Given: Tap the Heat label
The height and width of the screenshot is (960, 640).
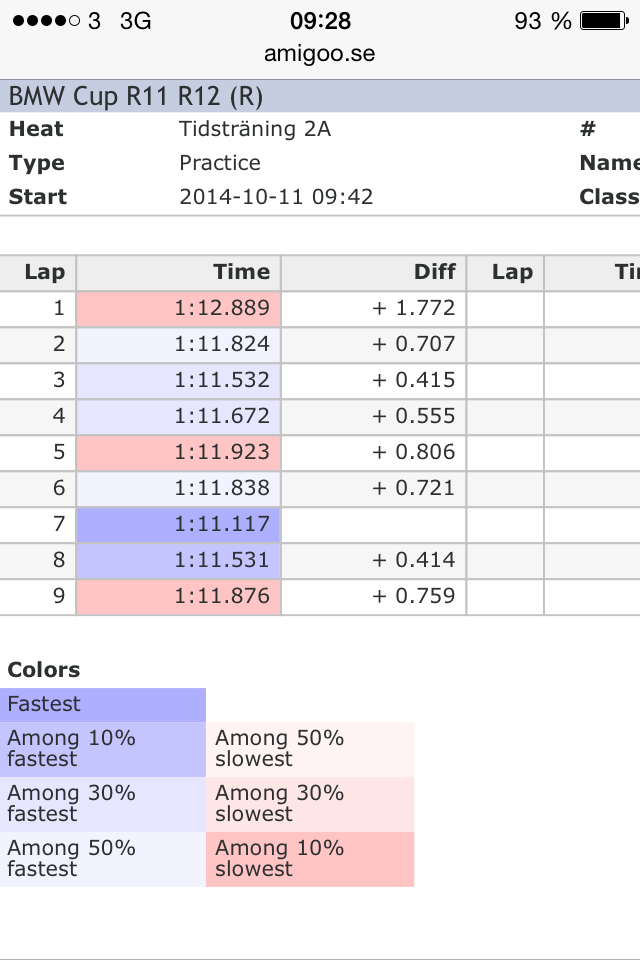Looking at the screenshot, I should [36, 129].
